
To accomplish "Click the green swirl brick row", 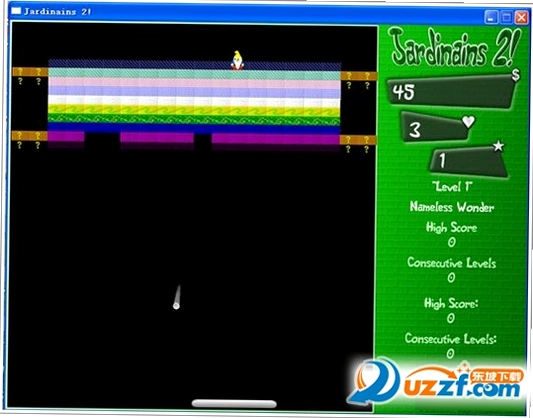I will [x=194, y=119].
